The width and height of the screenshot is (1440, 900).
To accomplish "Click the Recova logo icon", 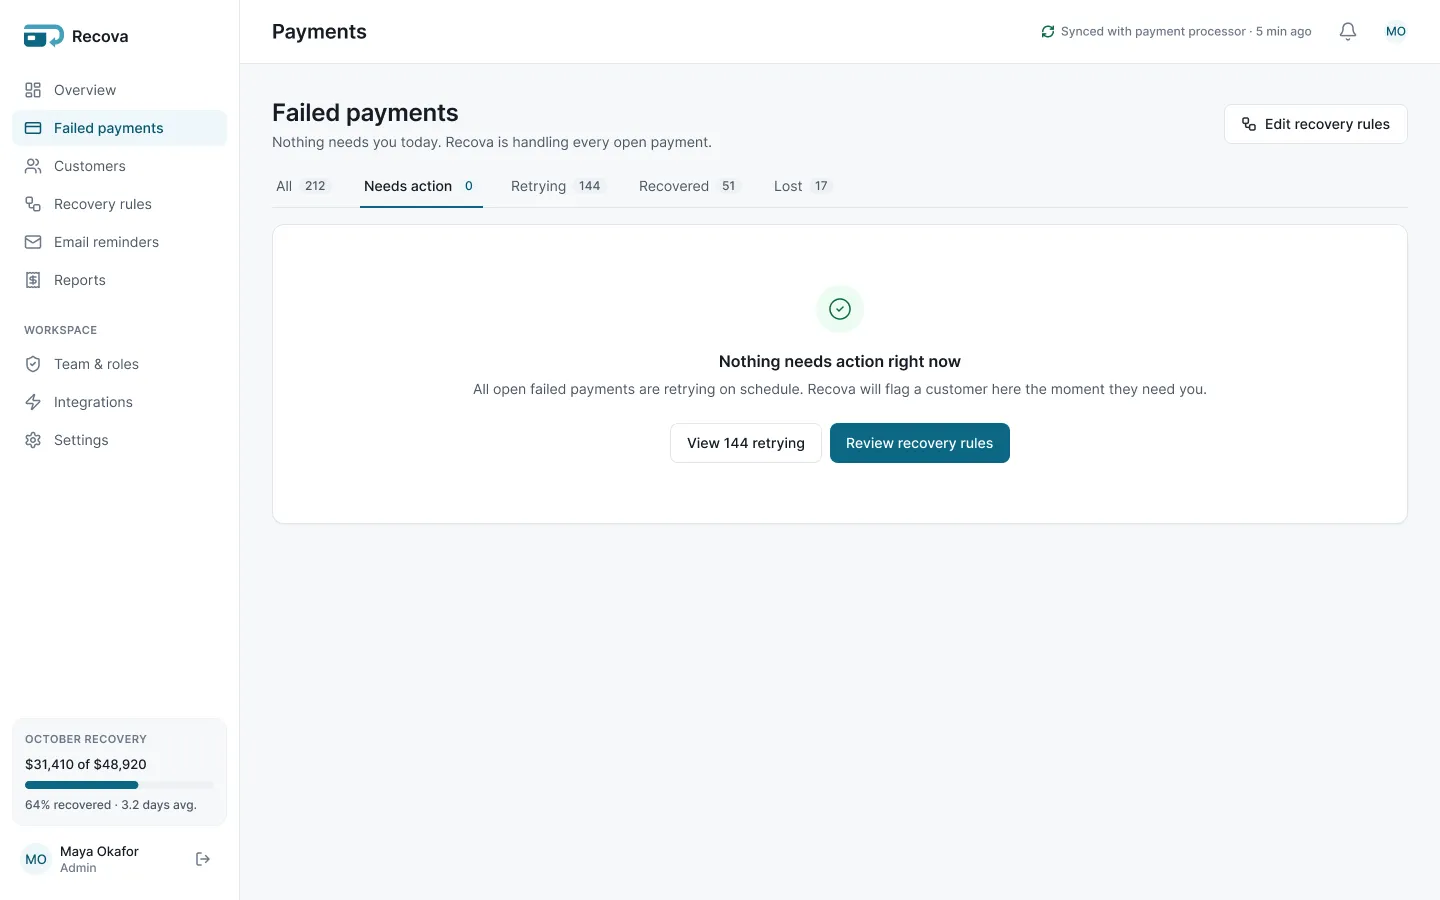I will click(x=43, y=36).
